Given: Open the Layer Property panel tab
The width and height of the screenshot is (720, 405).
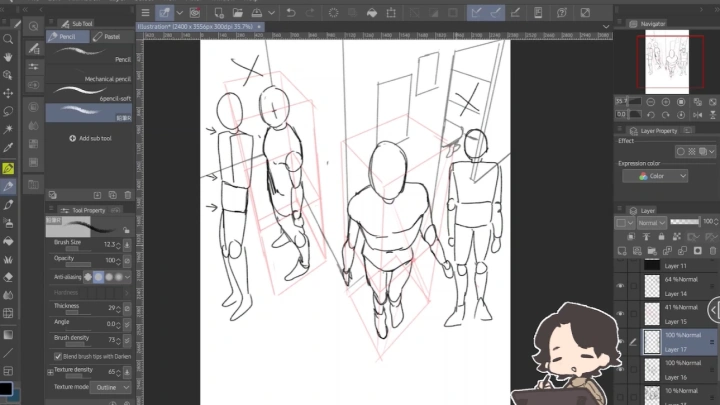Looking at the screenshot, I should [654, 131].
